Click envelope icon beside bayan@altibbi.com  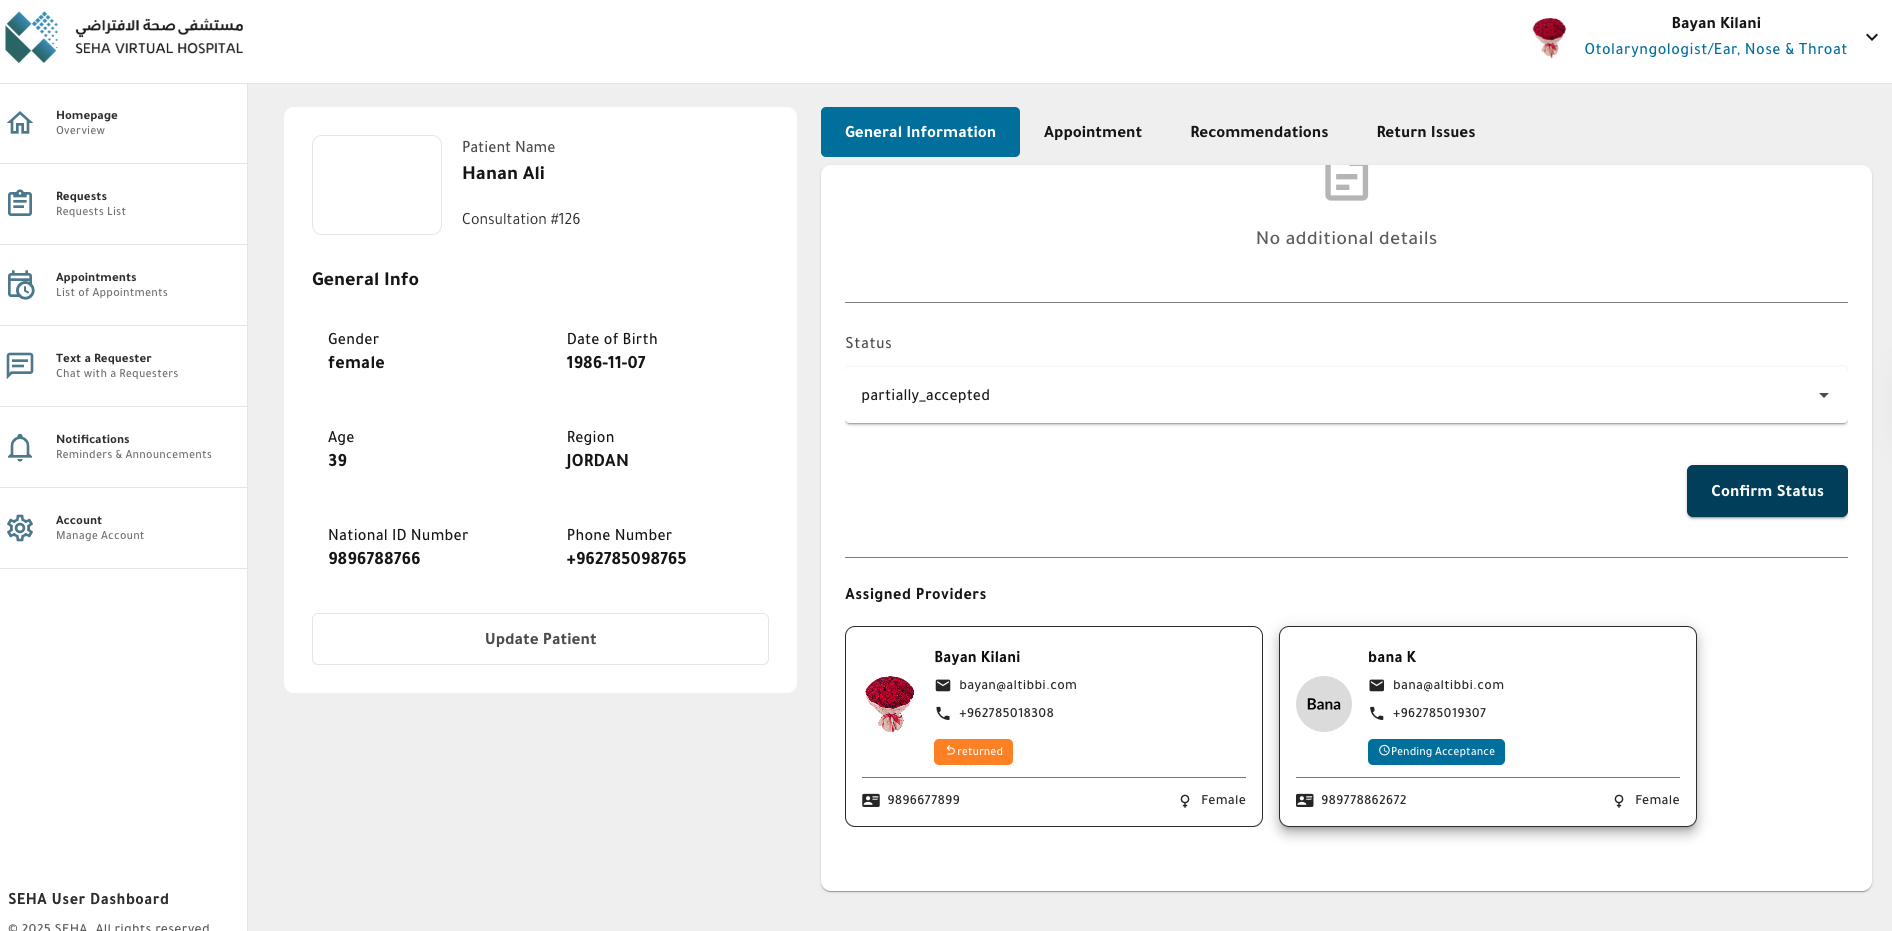(x=943, y=685)
